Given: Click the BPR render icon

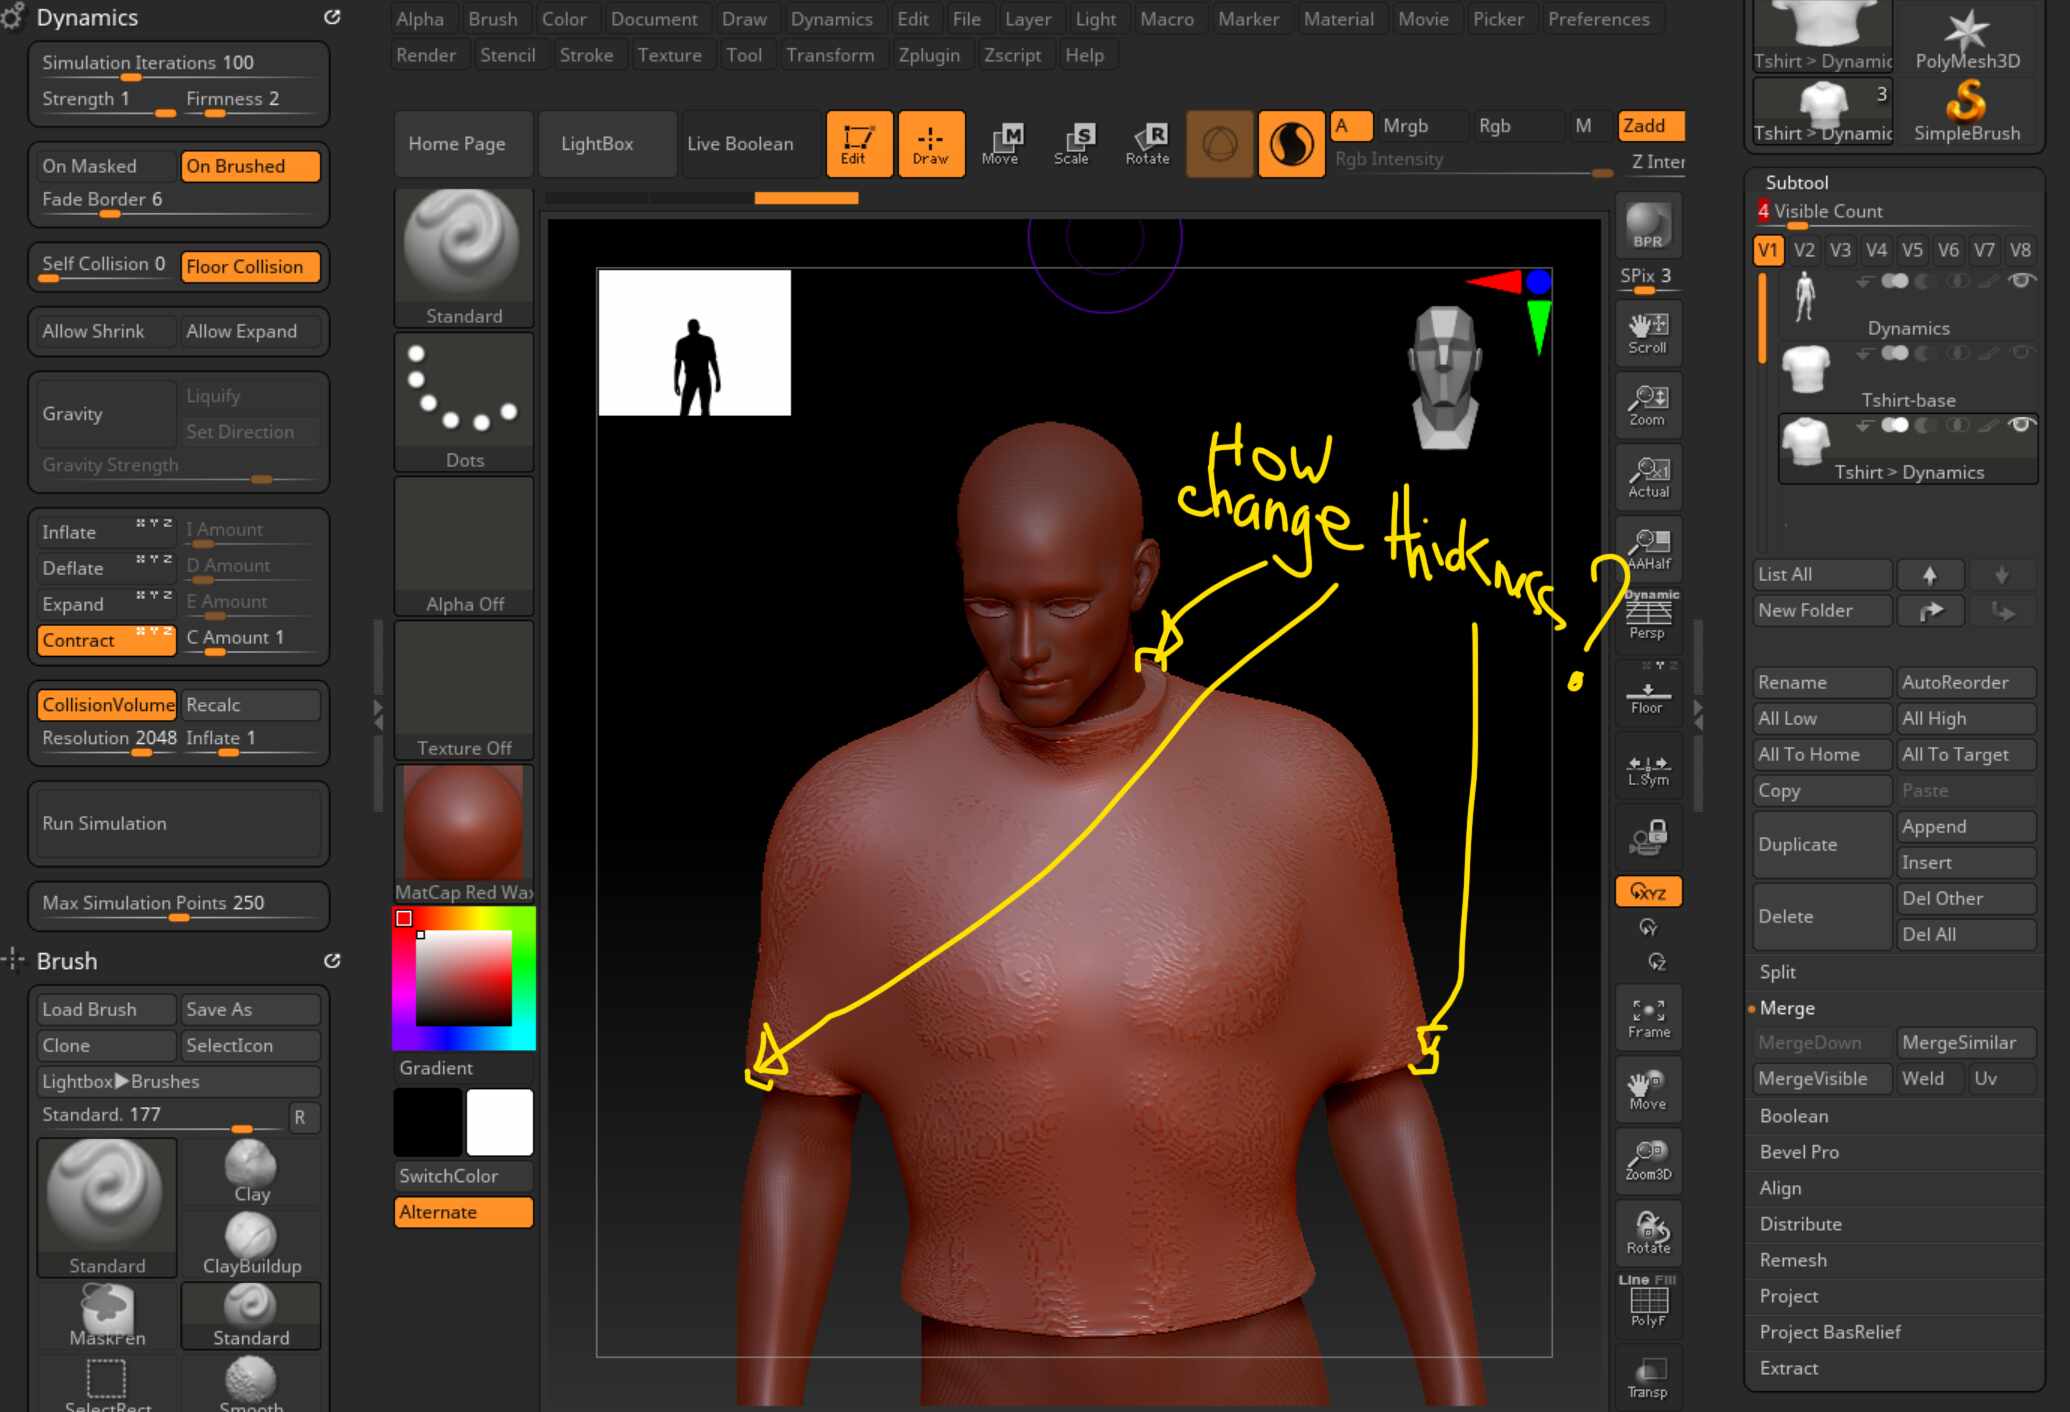Looking at the screenshot, I should click(1648, 226).
